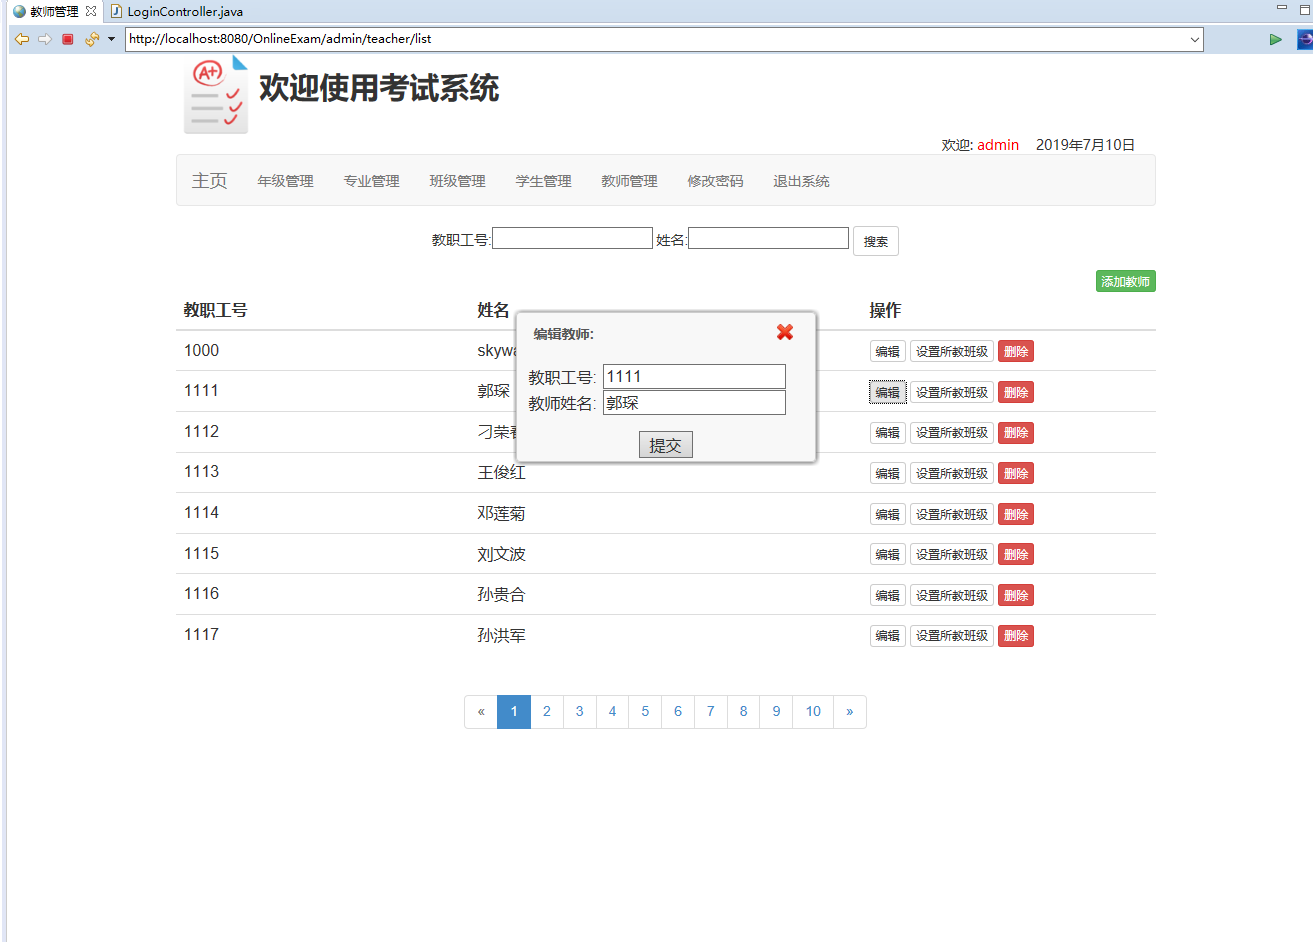Close the 教师管理 browser tab
The image size is (1313, 942).
pyautogui.click(x=91, y=11)
